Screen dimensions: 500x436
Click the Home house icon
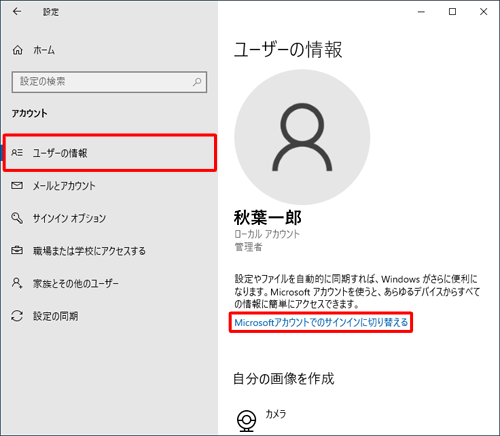tap(18, 50)
